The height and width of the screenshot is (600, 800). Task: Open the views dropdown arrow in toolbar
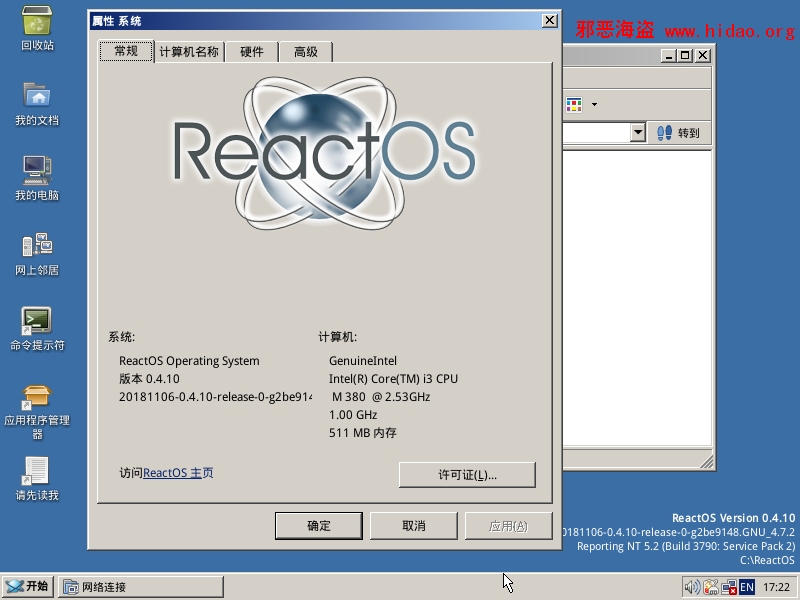[x=594, y=104]
